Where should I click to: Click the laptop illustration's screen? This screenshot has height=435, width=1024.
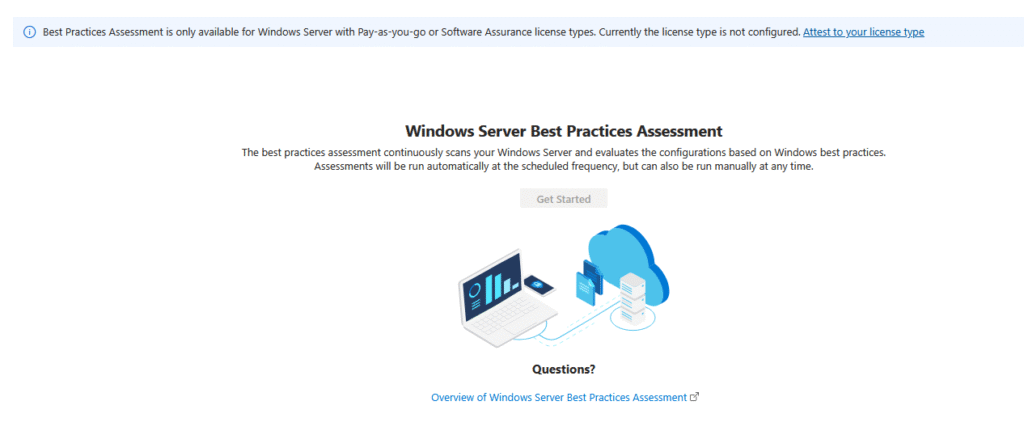490,282
